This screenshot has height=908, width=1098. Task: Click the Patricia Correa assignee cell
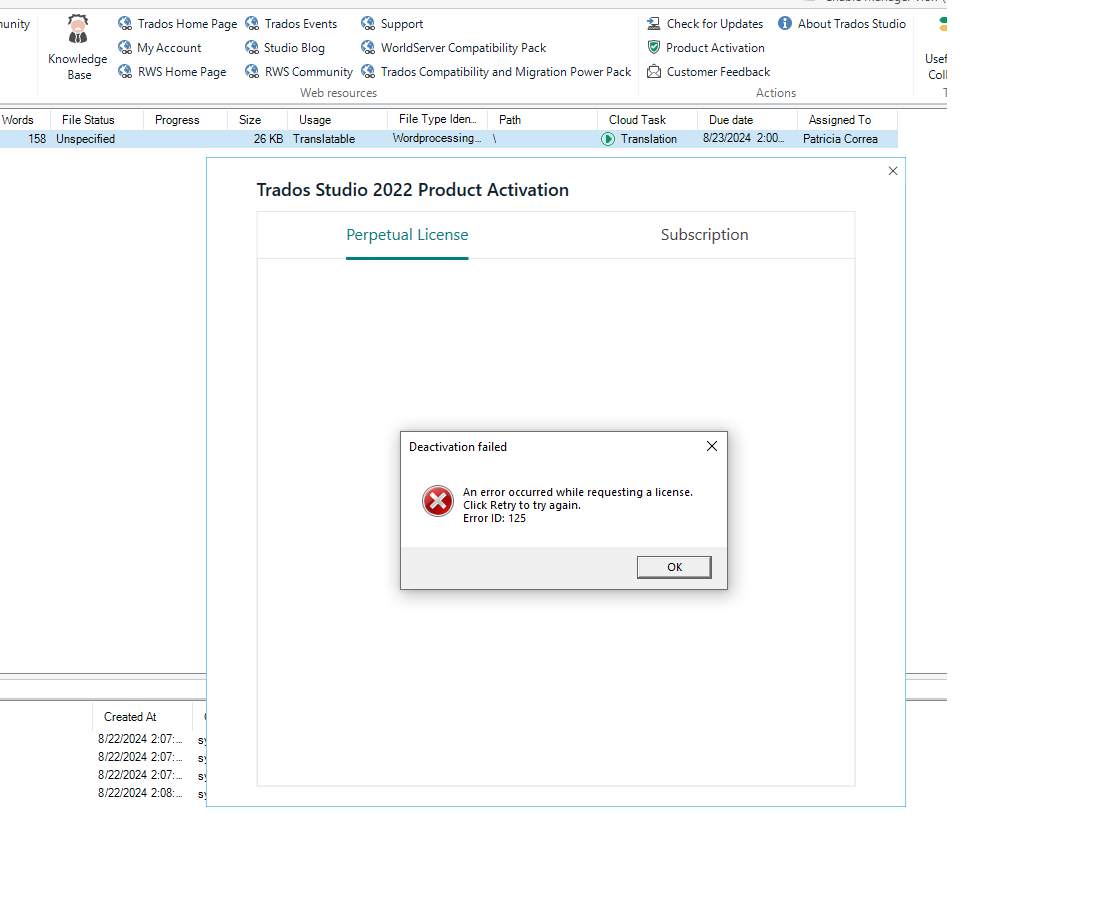(x=840, y=139)
